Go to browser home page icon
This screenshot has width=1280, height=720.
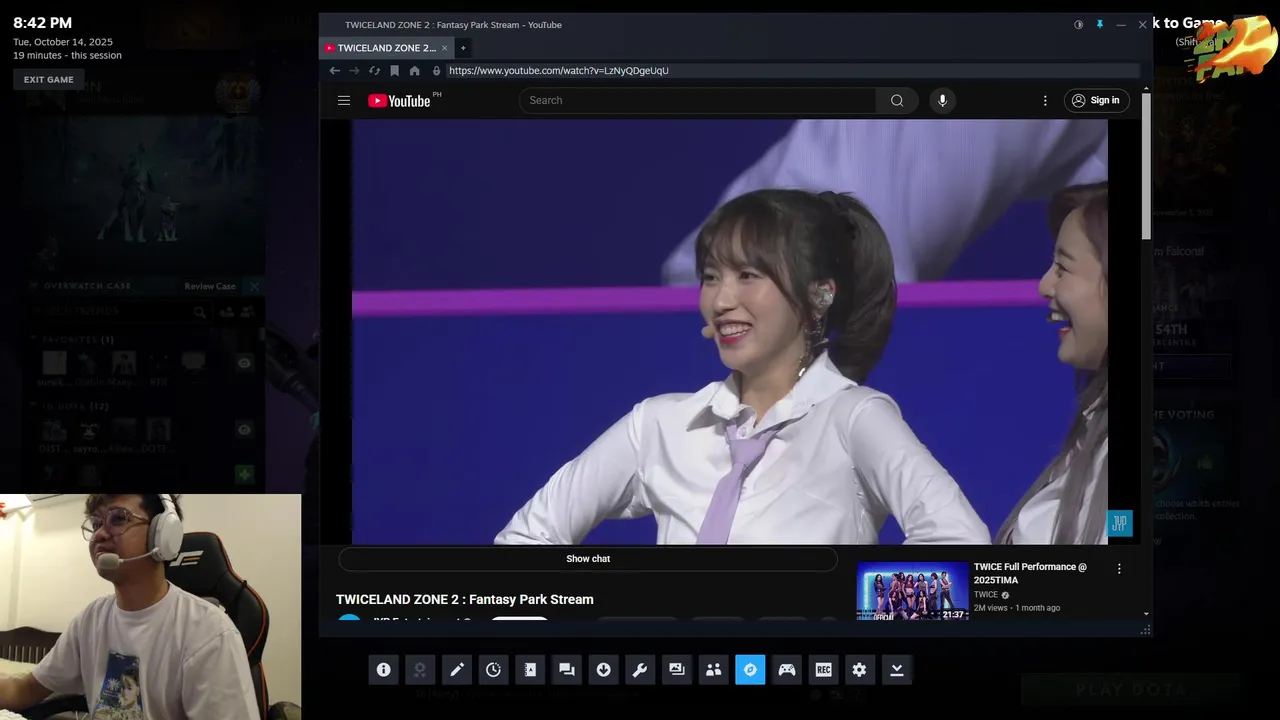(x=414, y=71)
